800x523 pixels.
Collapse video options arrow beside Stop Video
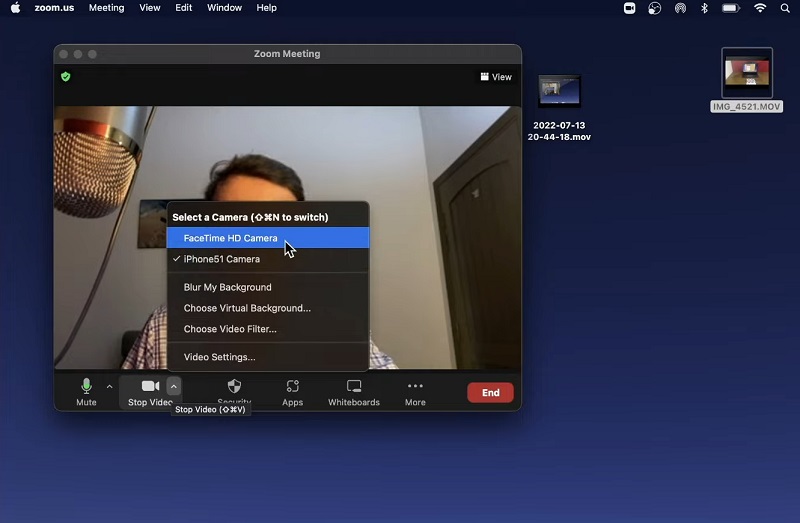(x=174, y=386)
